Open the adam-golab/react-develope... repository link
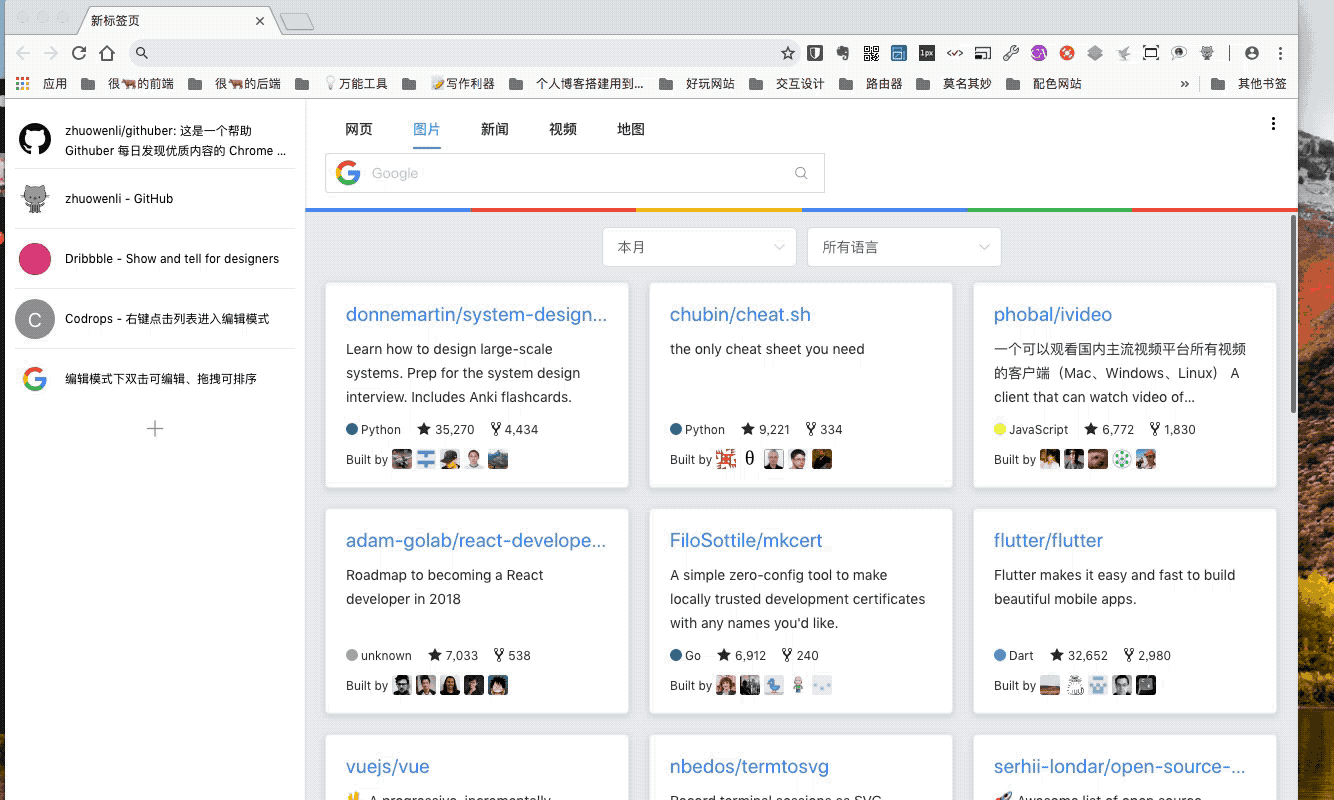 point(476,541)
